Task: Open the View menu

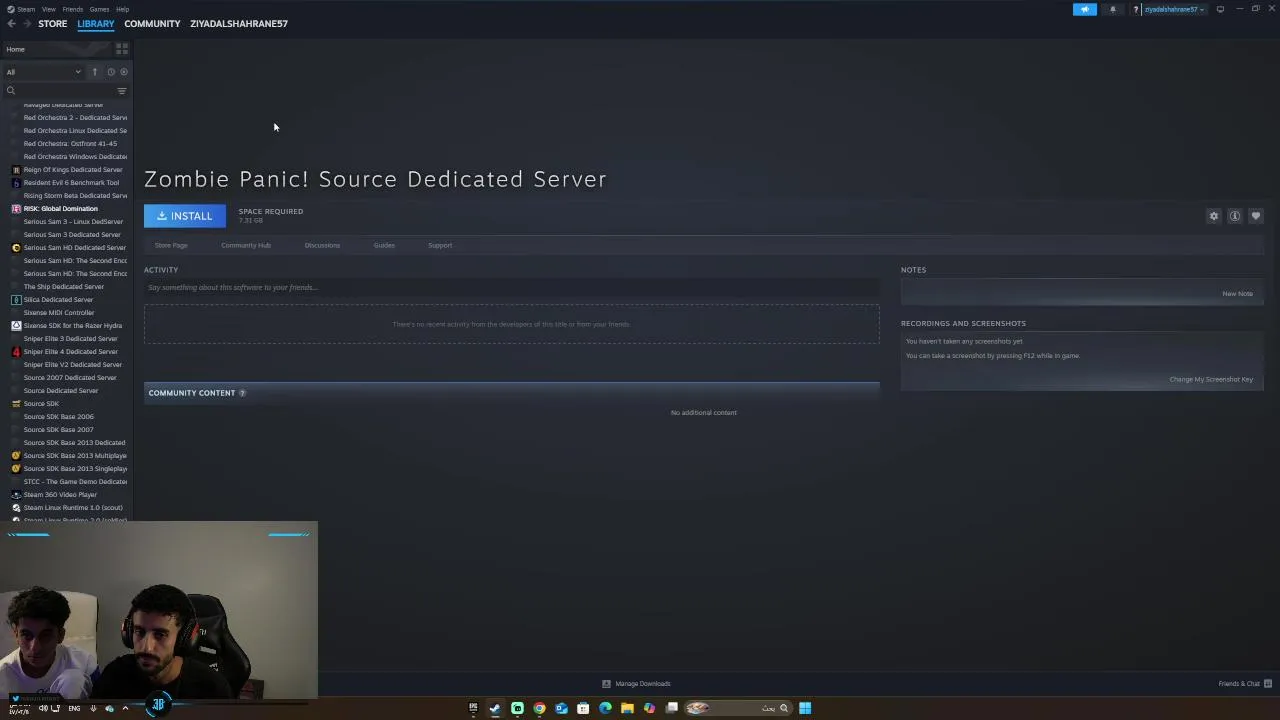Action: tap(48, 9)
